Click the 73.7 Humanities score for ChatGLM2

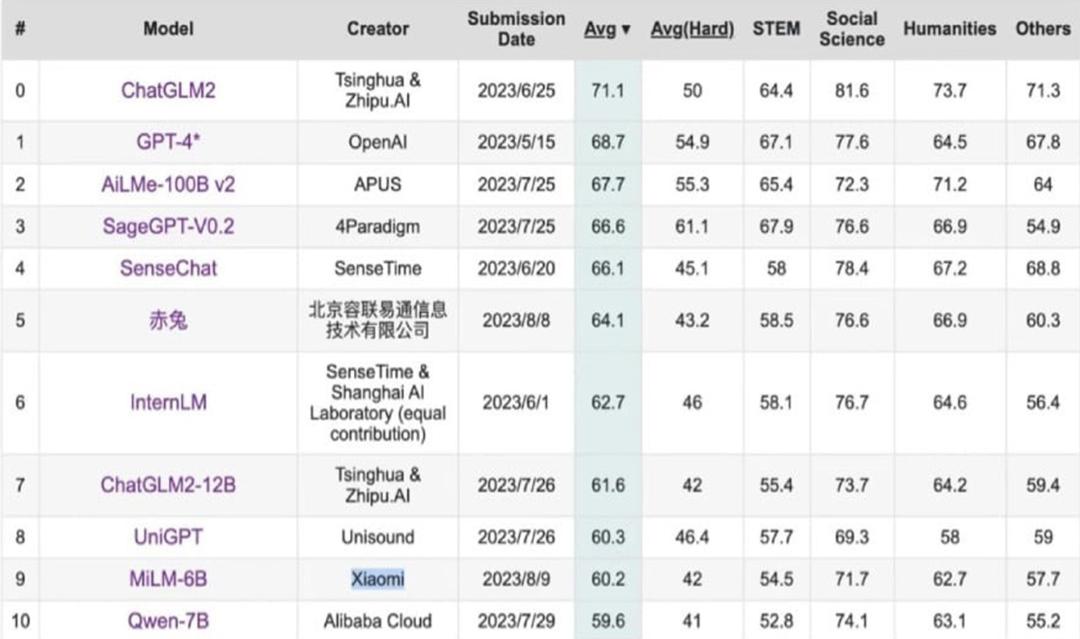click(x=949, y=90)
